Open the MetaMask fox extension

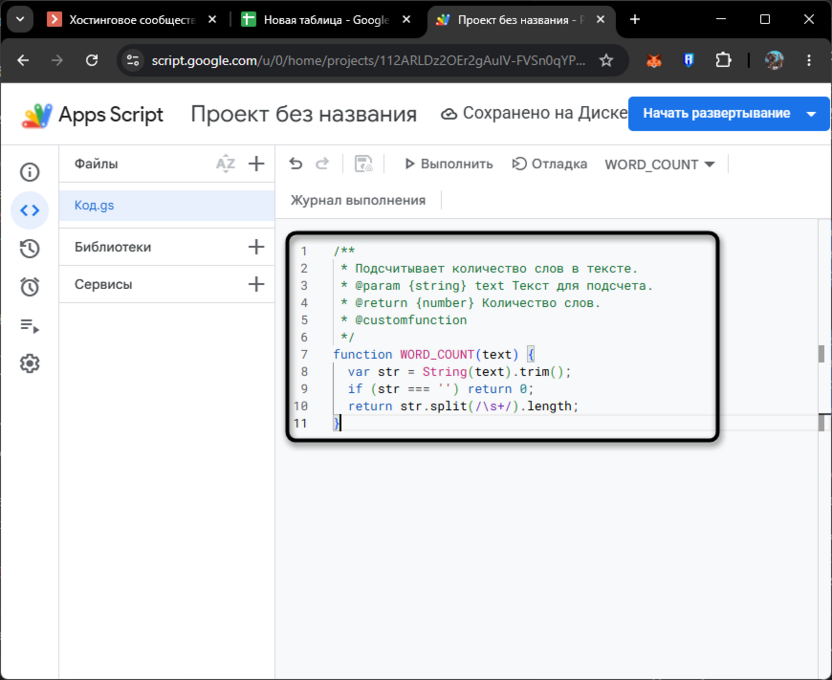click(654, 60)
